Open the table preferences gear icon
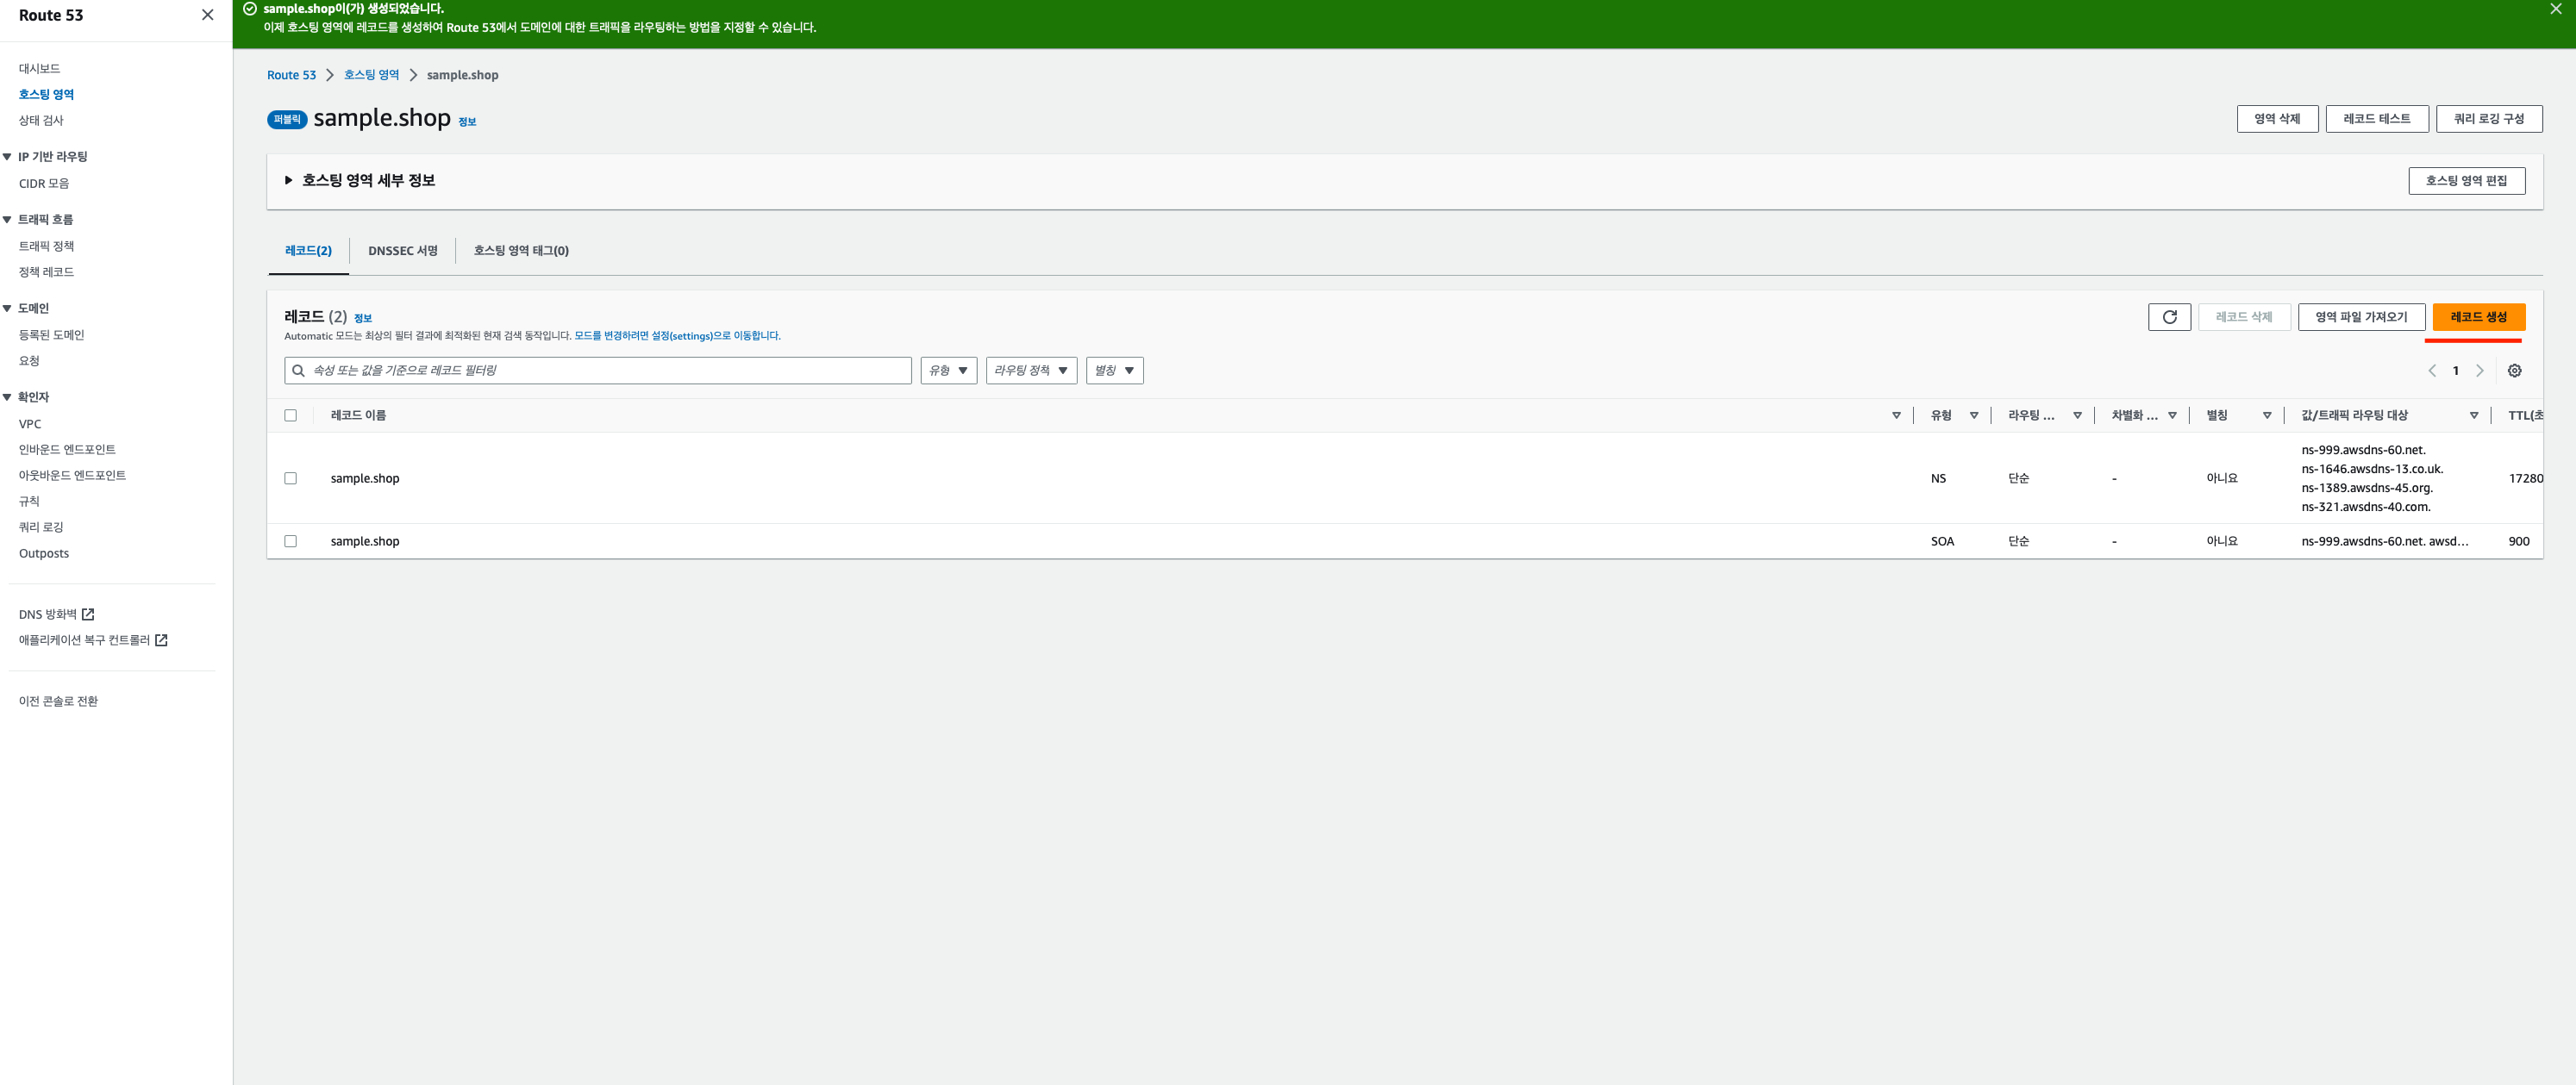This screenshot has height=1085, width=2576. coord(2514,371)
